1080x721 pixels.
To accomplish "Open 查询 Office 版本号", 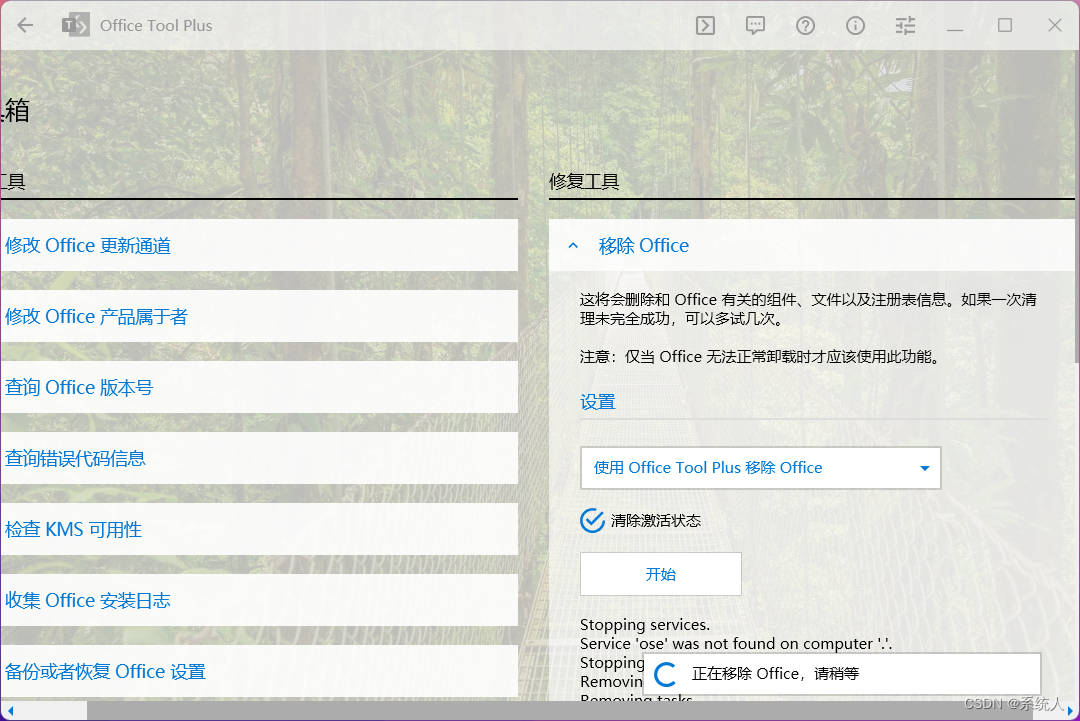I will tap(259, 387).
